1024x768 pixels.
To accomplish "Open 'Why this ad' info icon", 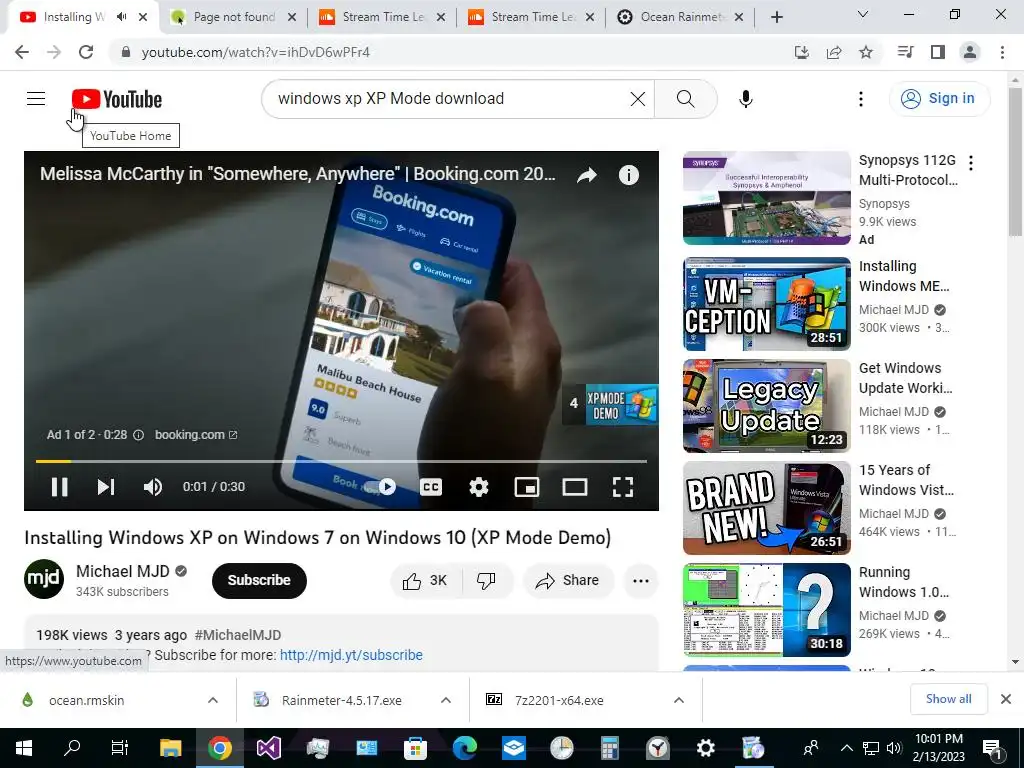I will tap(138, 434).
